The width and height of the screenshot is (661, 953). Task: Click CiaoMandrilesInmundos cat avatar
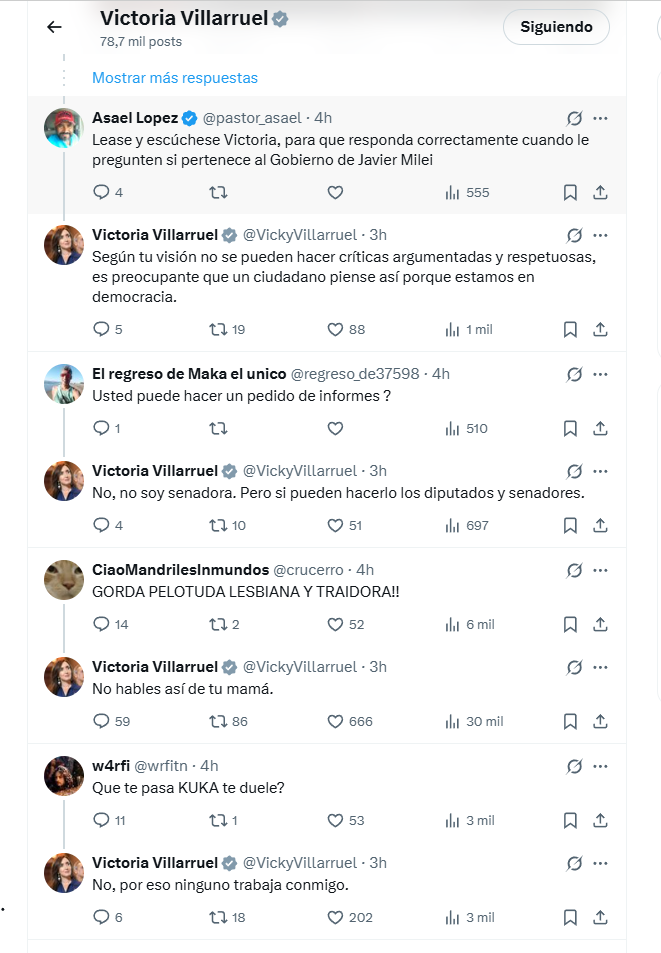(x=64, y=580)
